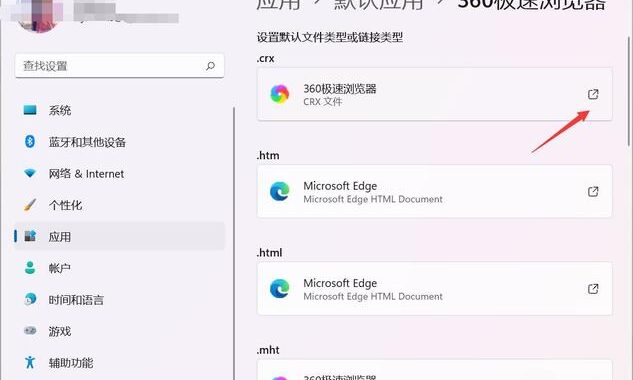
Task: Click the .crx 360极速浏览器 default app card
Action: tap(434, 94)
